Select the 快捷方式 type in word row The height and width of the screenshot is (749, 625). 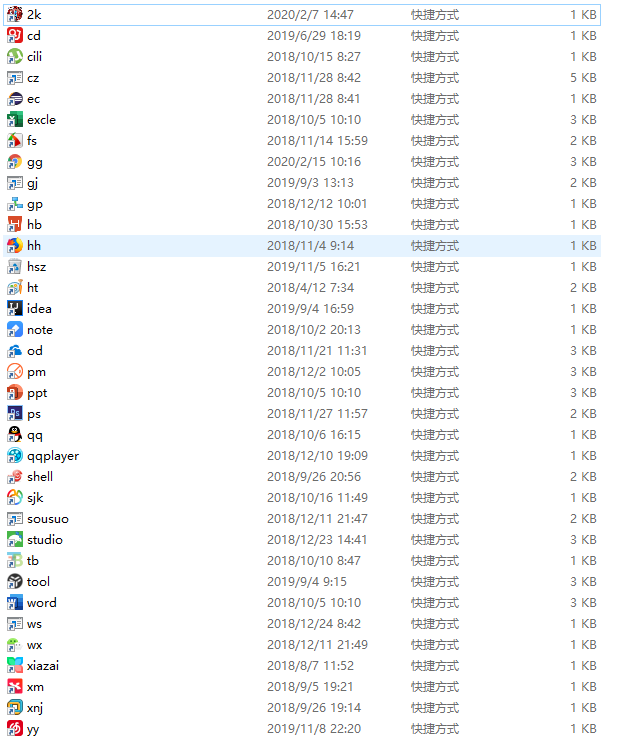[435, 603]
